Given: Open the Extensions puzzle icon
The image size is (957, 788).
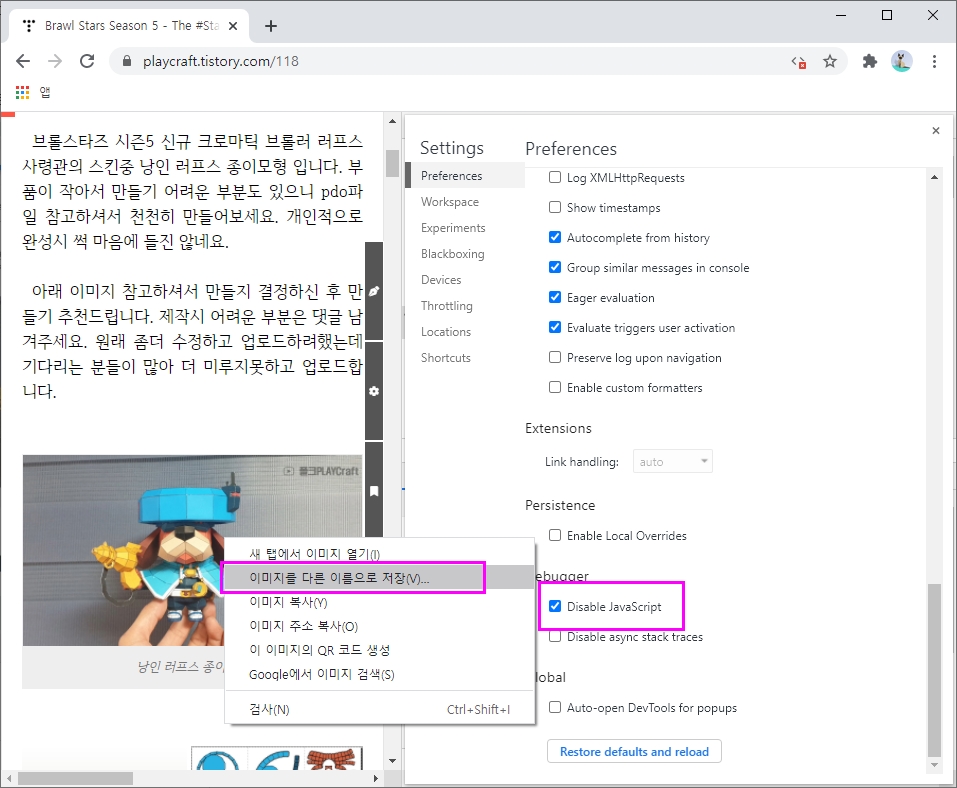Looking at the screenshot, I should coord(870,61).
